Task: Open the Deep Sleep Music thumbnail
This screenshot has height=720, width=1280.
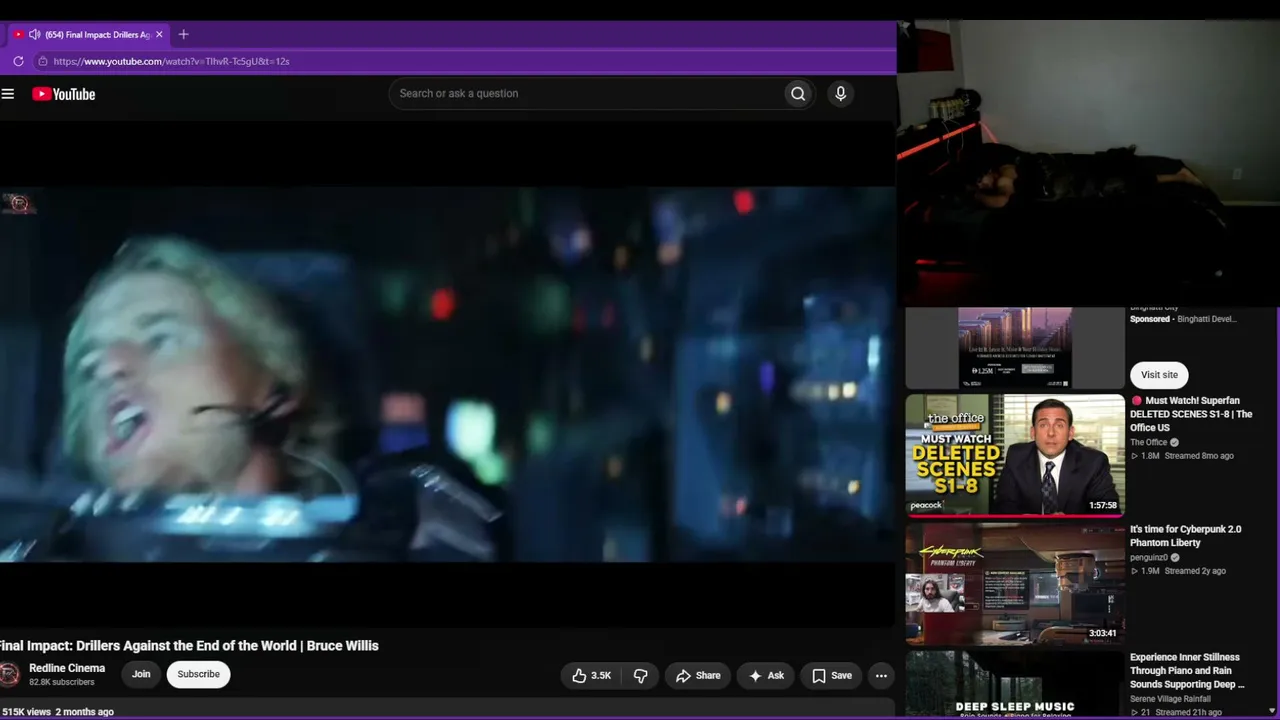Action: point(1015,685)
